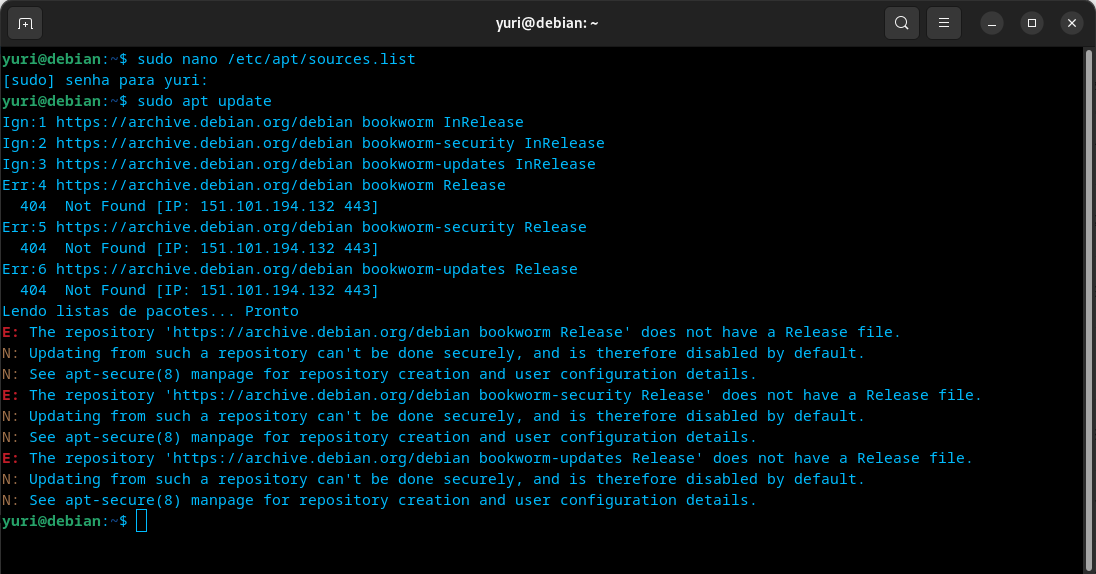Click the window title yuri@debian: ~

[x=547, y=23]
